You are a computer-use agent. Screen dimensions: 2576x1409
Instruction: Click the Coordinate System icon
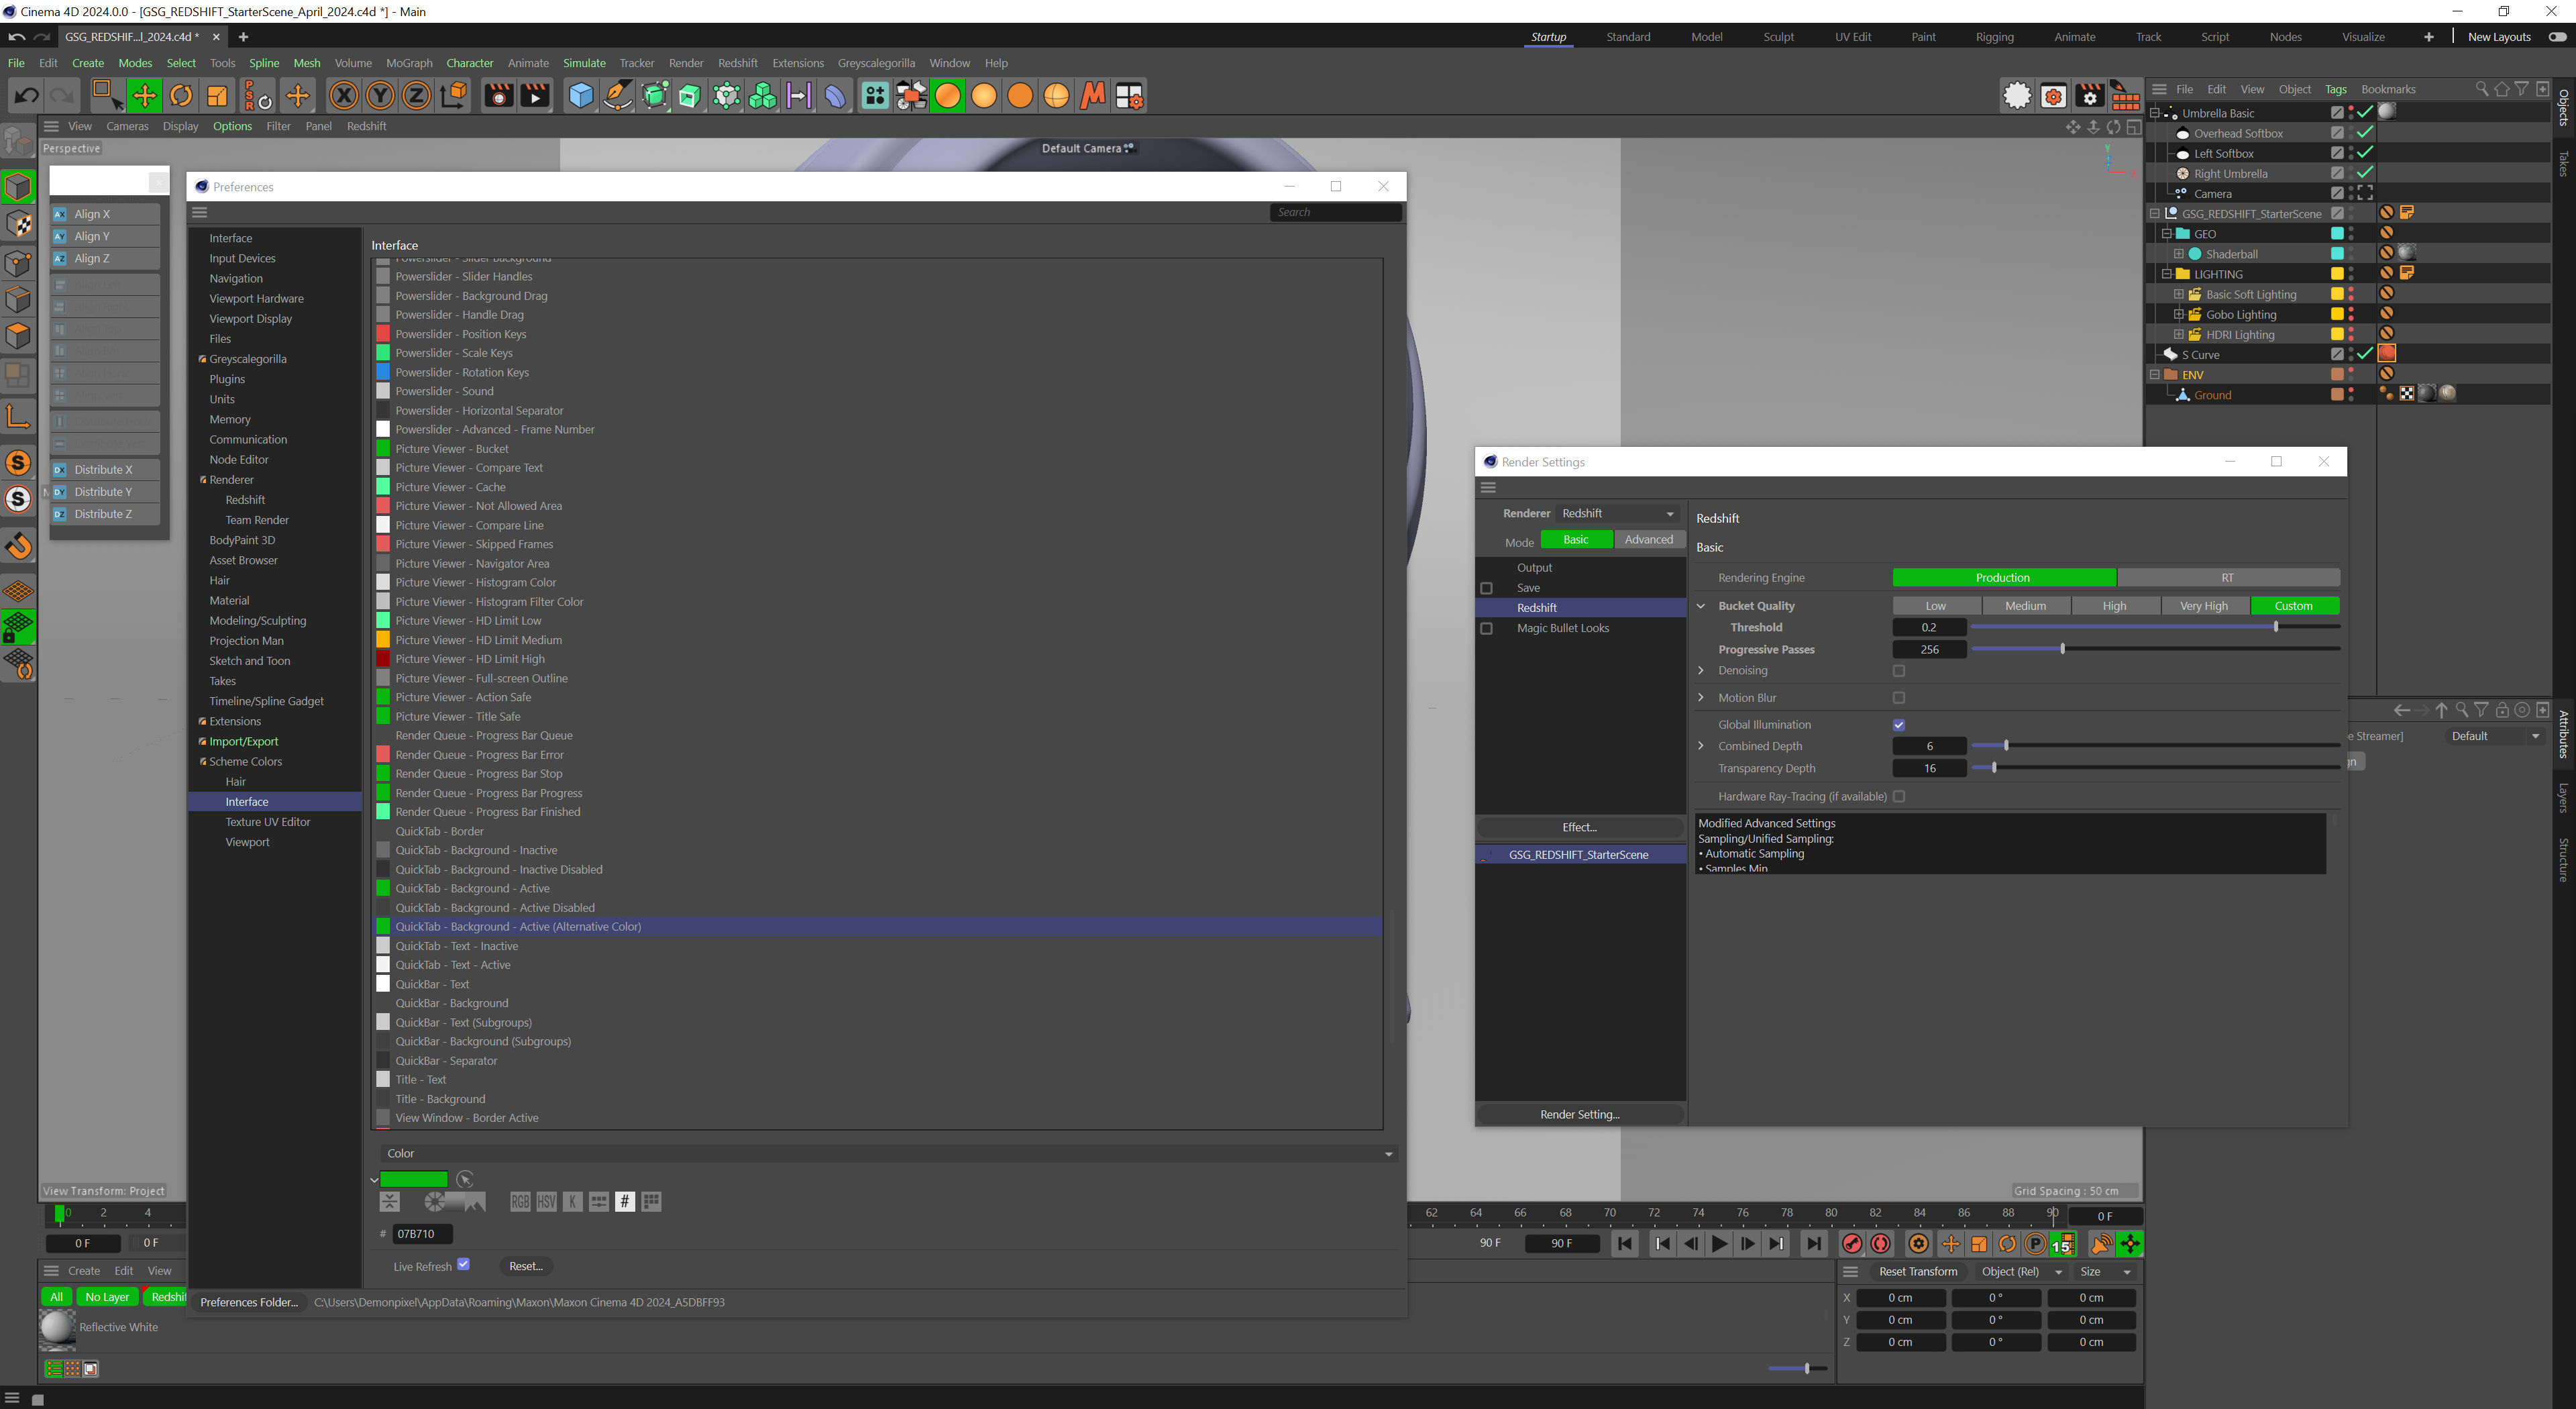point(453,96)
